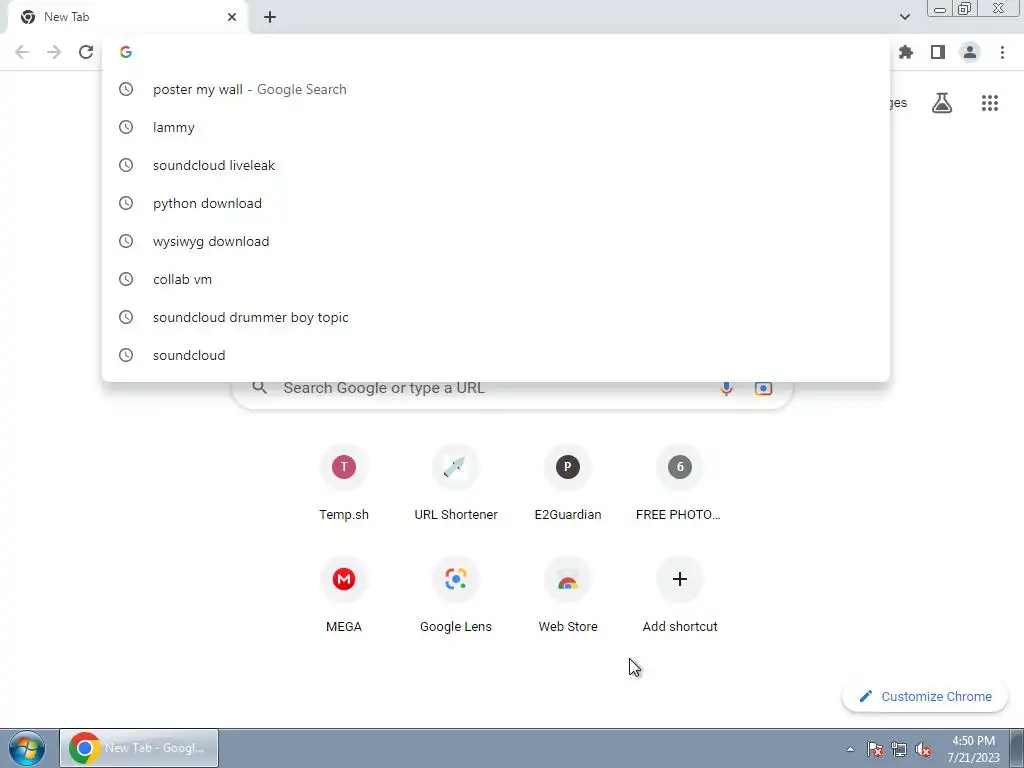Open Chrome's three-dot menu
The image size is (1024, 768).
[x=1002, y=52]
